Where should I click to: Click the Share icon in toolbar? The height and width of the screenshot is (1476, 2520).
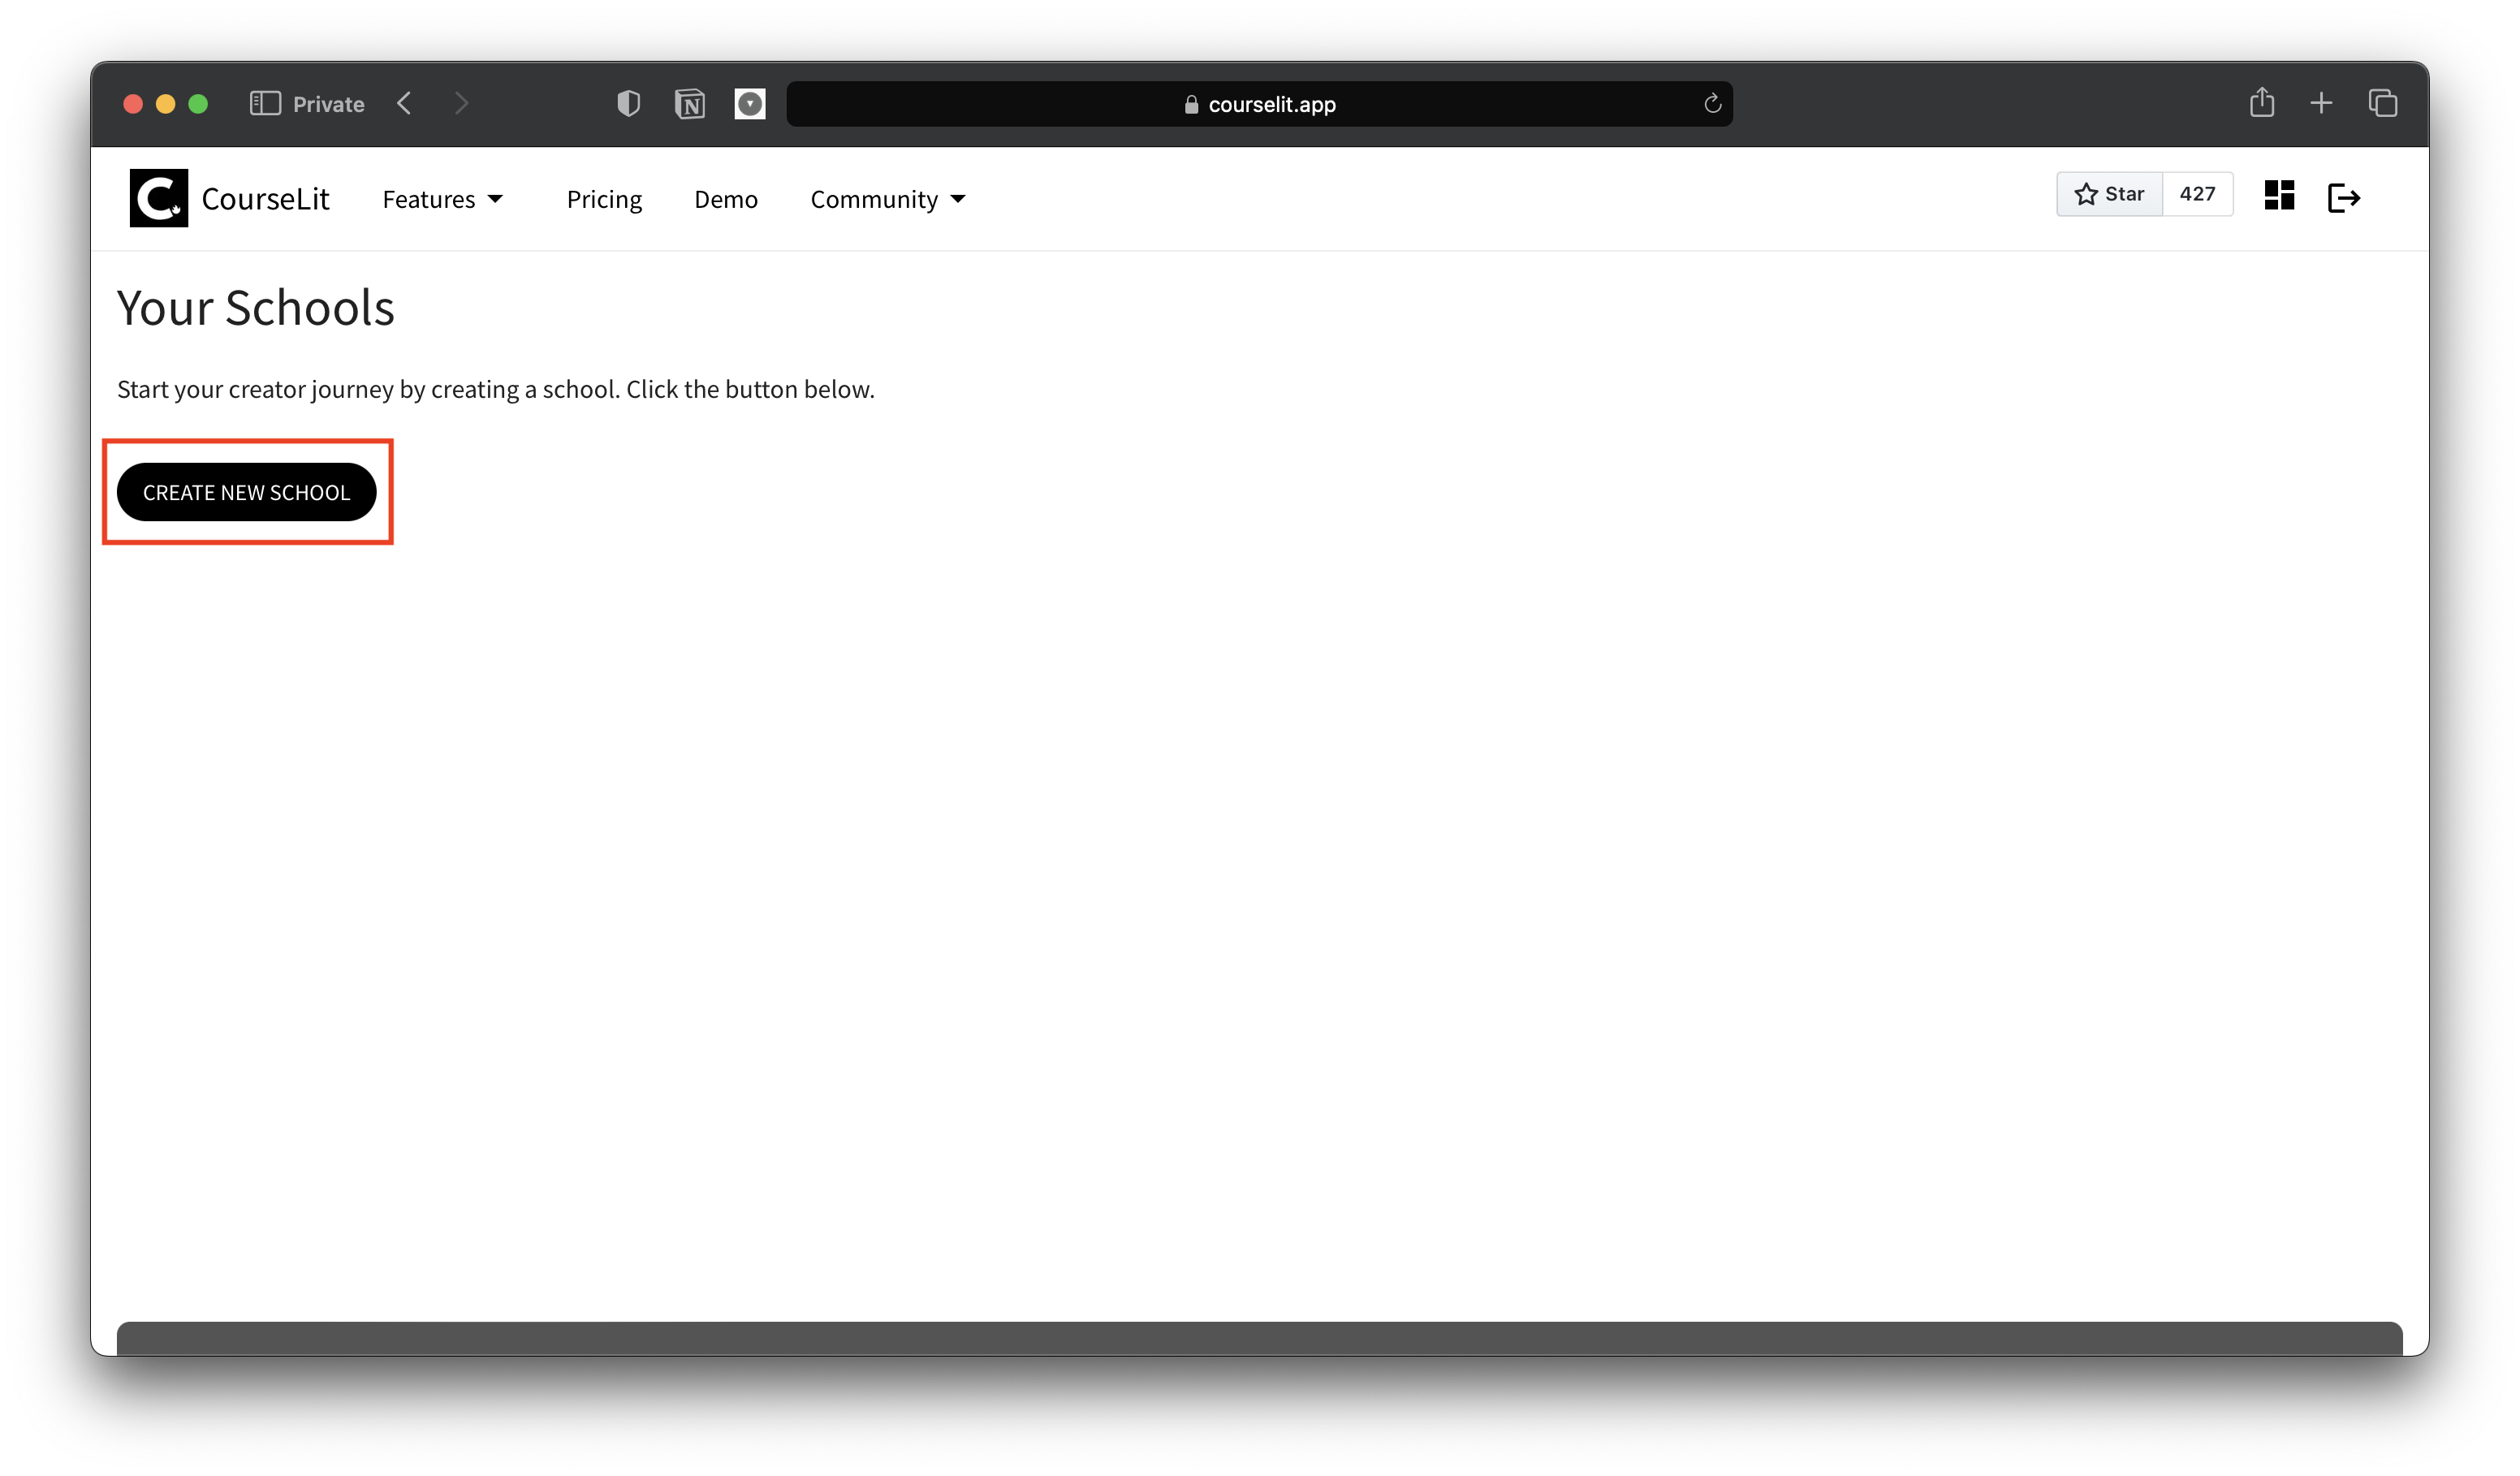pyautogui.click(x=2261, y=103)
